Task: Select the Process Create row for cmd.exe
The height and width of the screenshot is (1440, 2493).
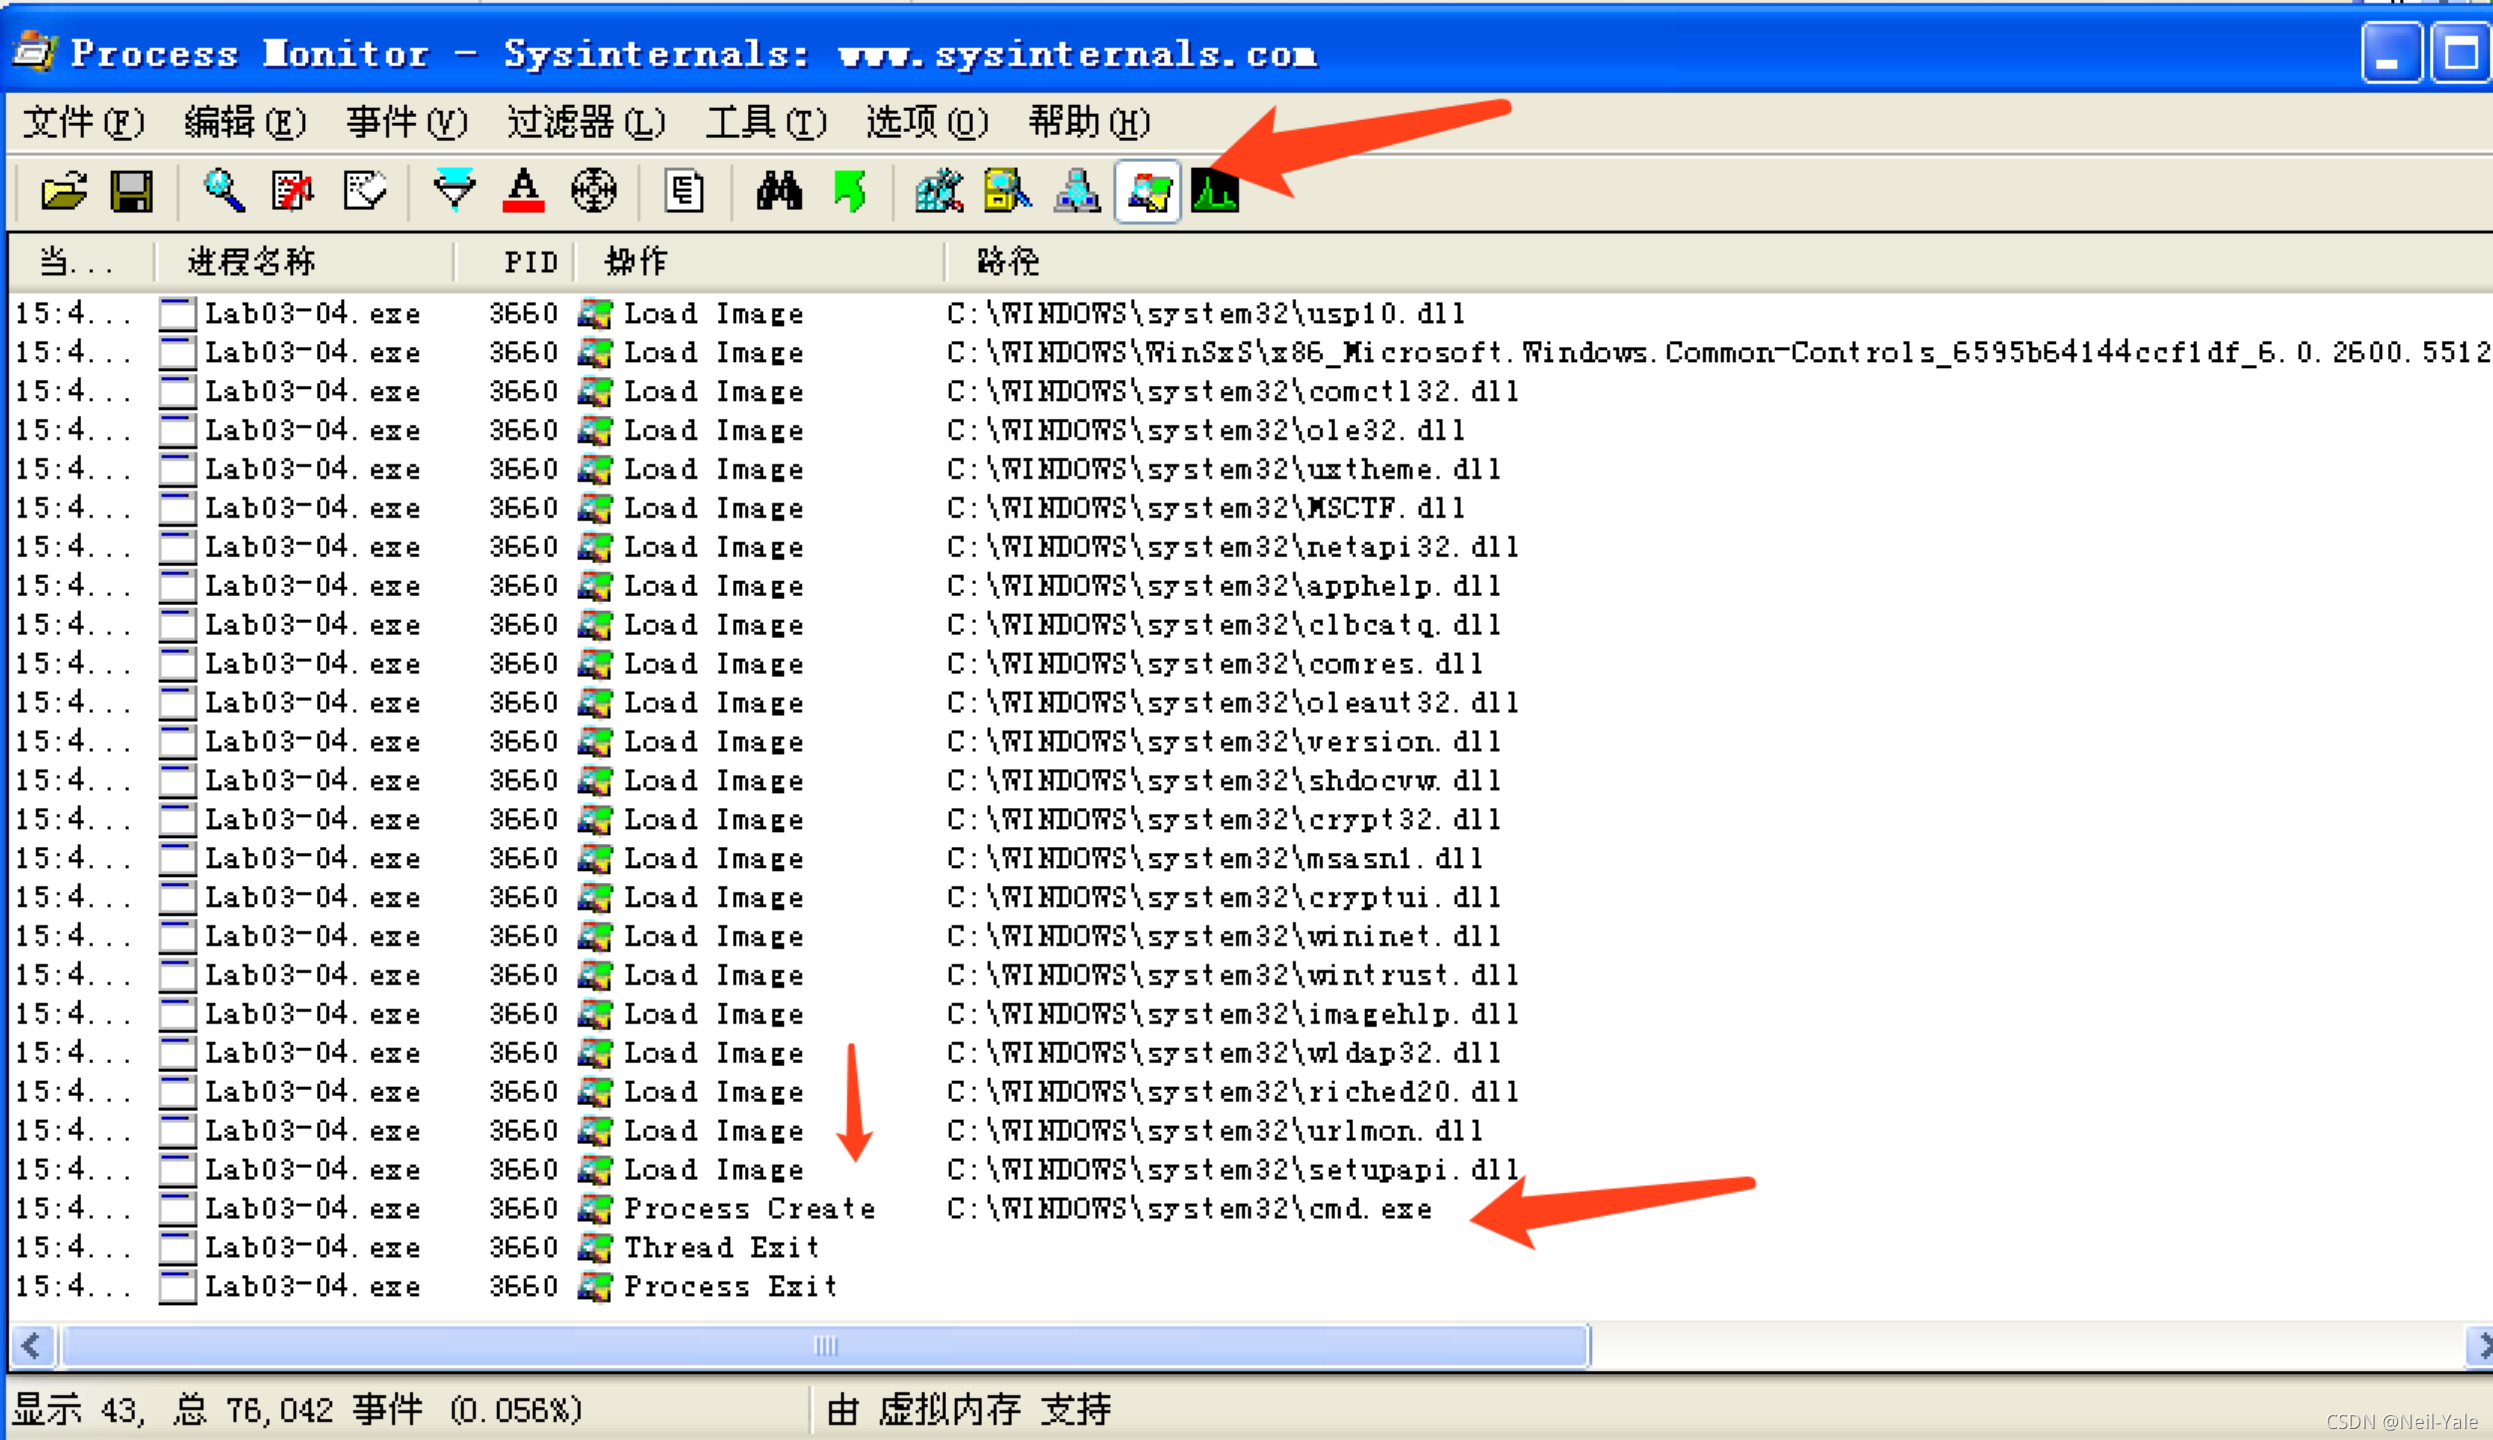Action: tap(1250, 1208)
